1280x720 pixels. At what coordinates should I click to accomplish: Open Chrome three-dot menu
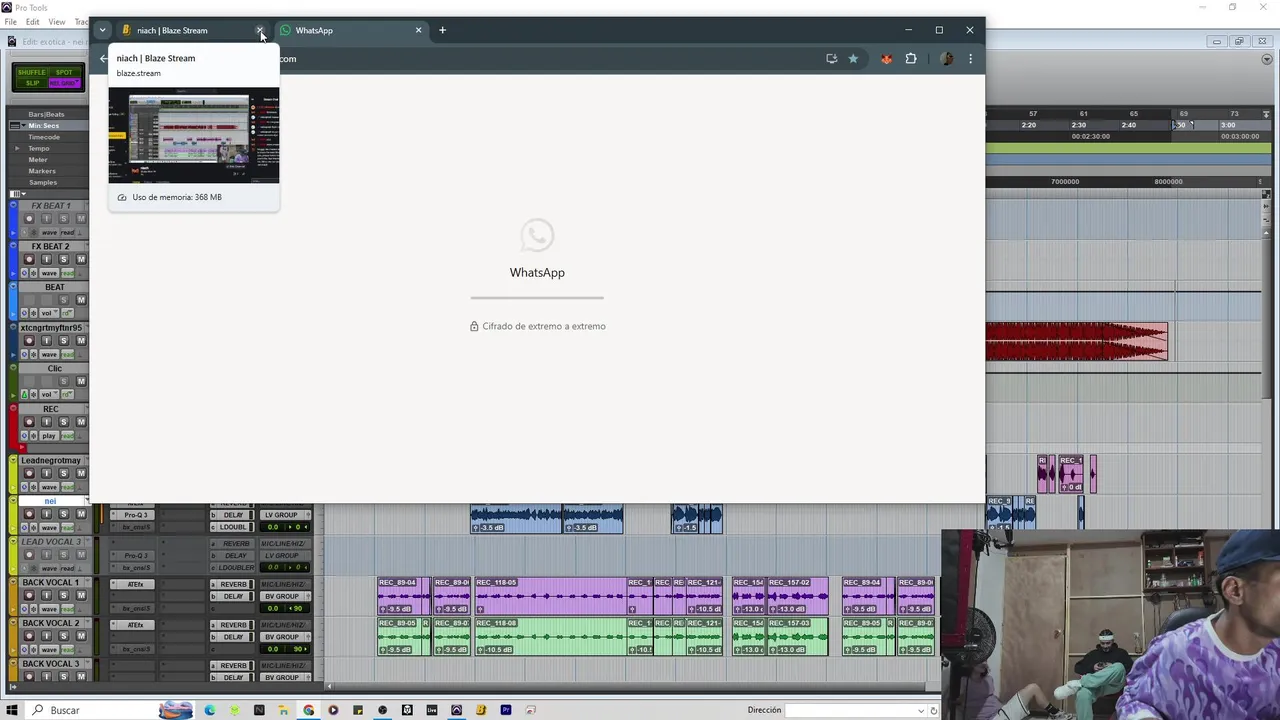tap(970, 59)
